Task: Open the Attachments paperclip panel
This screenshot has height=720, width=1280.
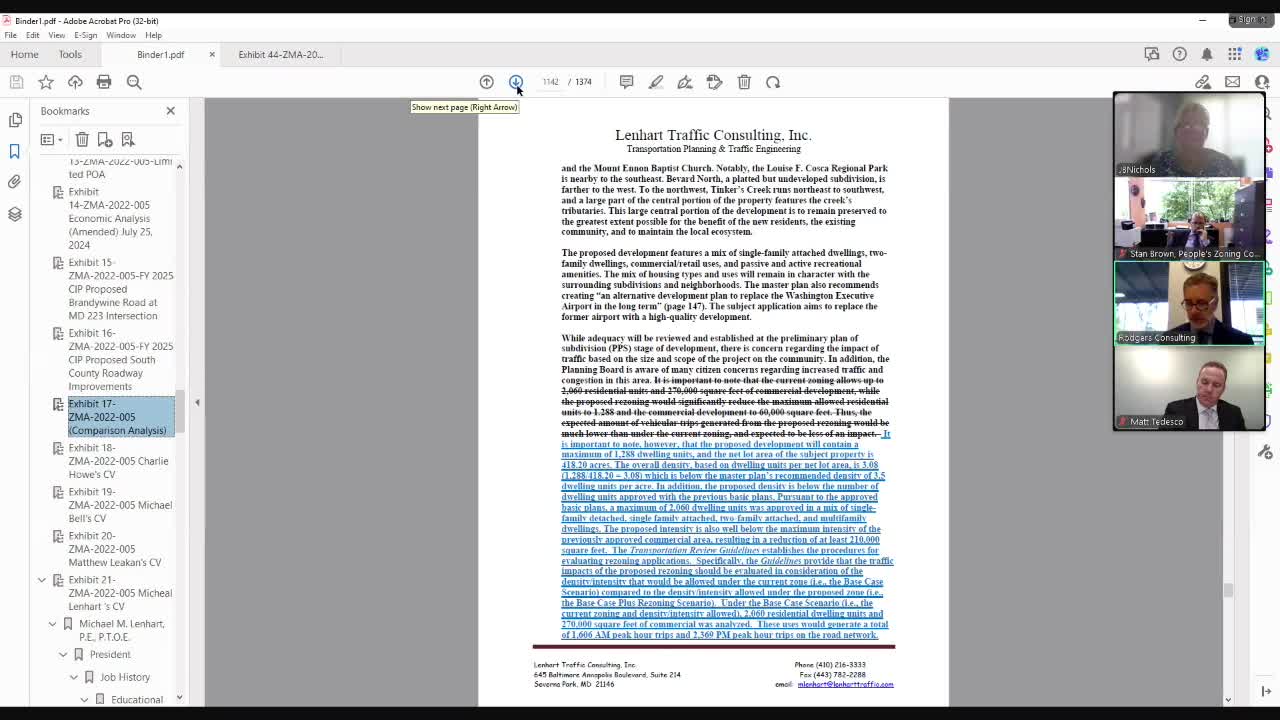Action: [x=15, y=182]
